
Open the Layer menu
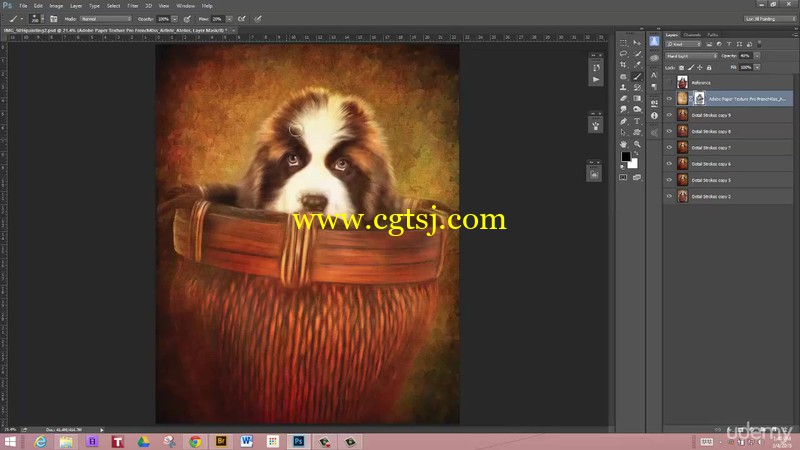click(x=76, y=6)
